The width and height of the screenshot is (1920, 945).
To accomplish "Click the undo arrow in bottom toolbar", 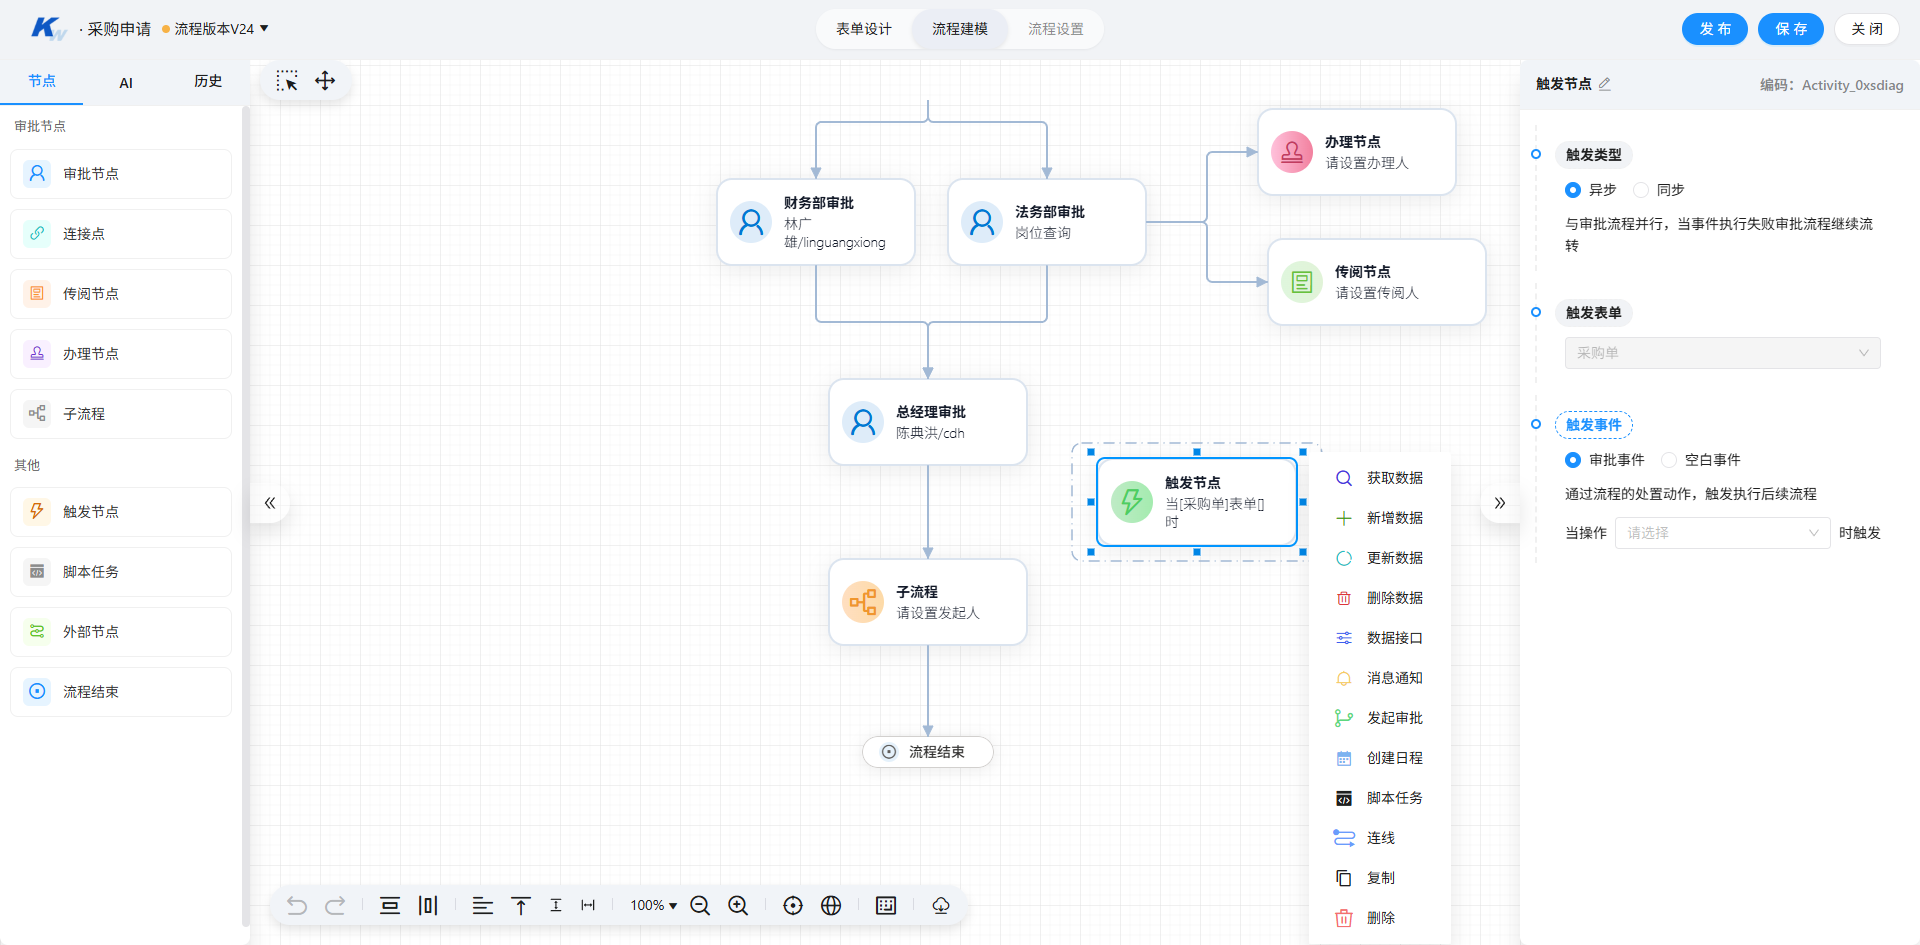I will (x=297, y=905).
